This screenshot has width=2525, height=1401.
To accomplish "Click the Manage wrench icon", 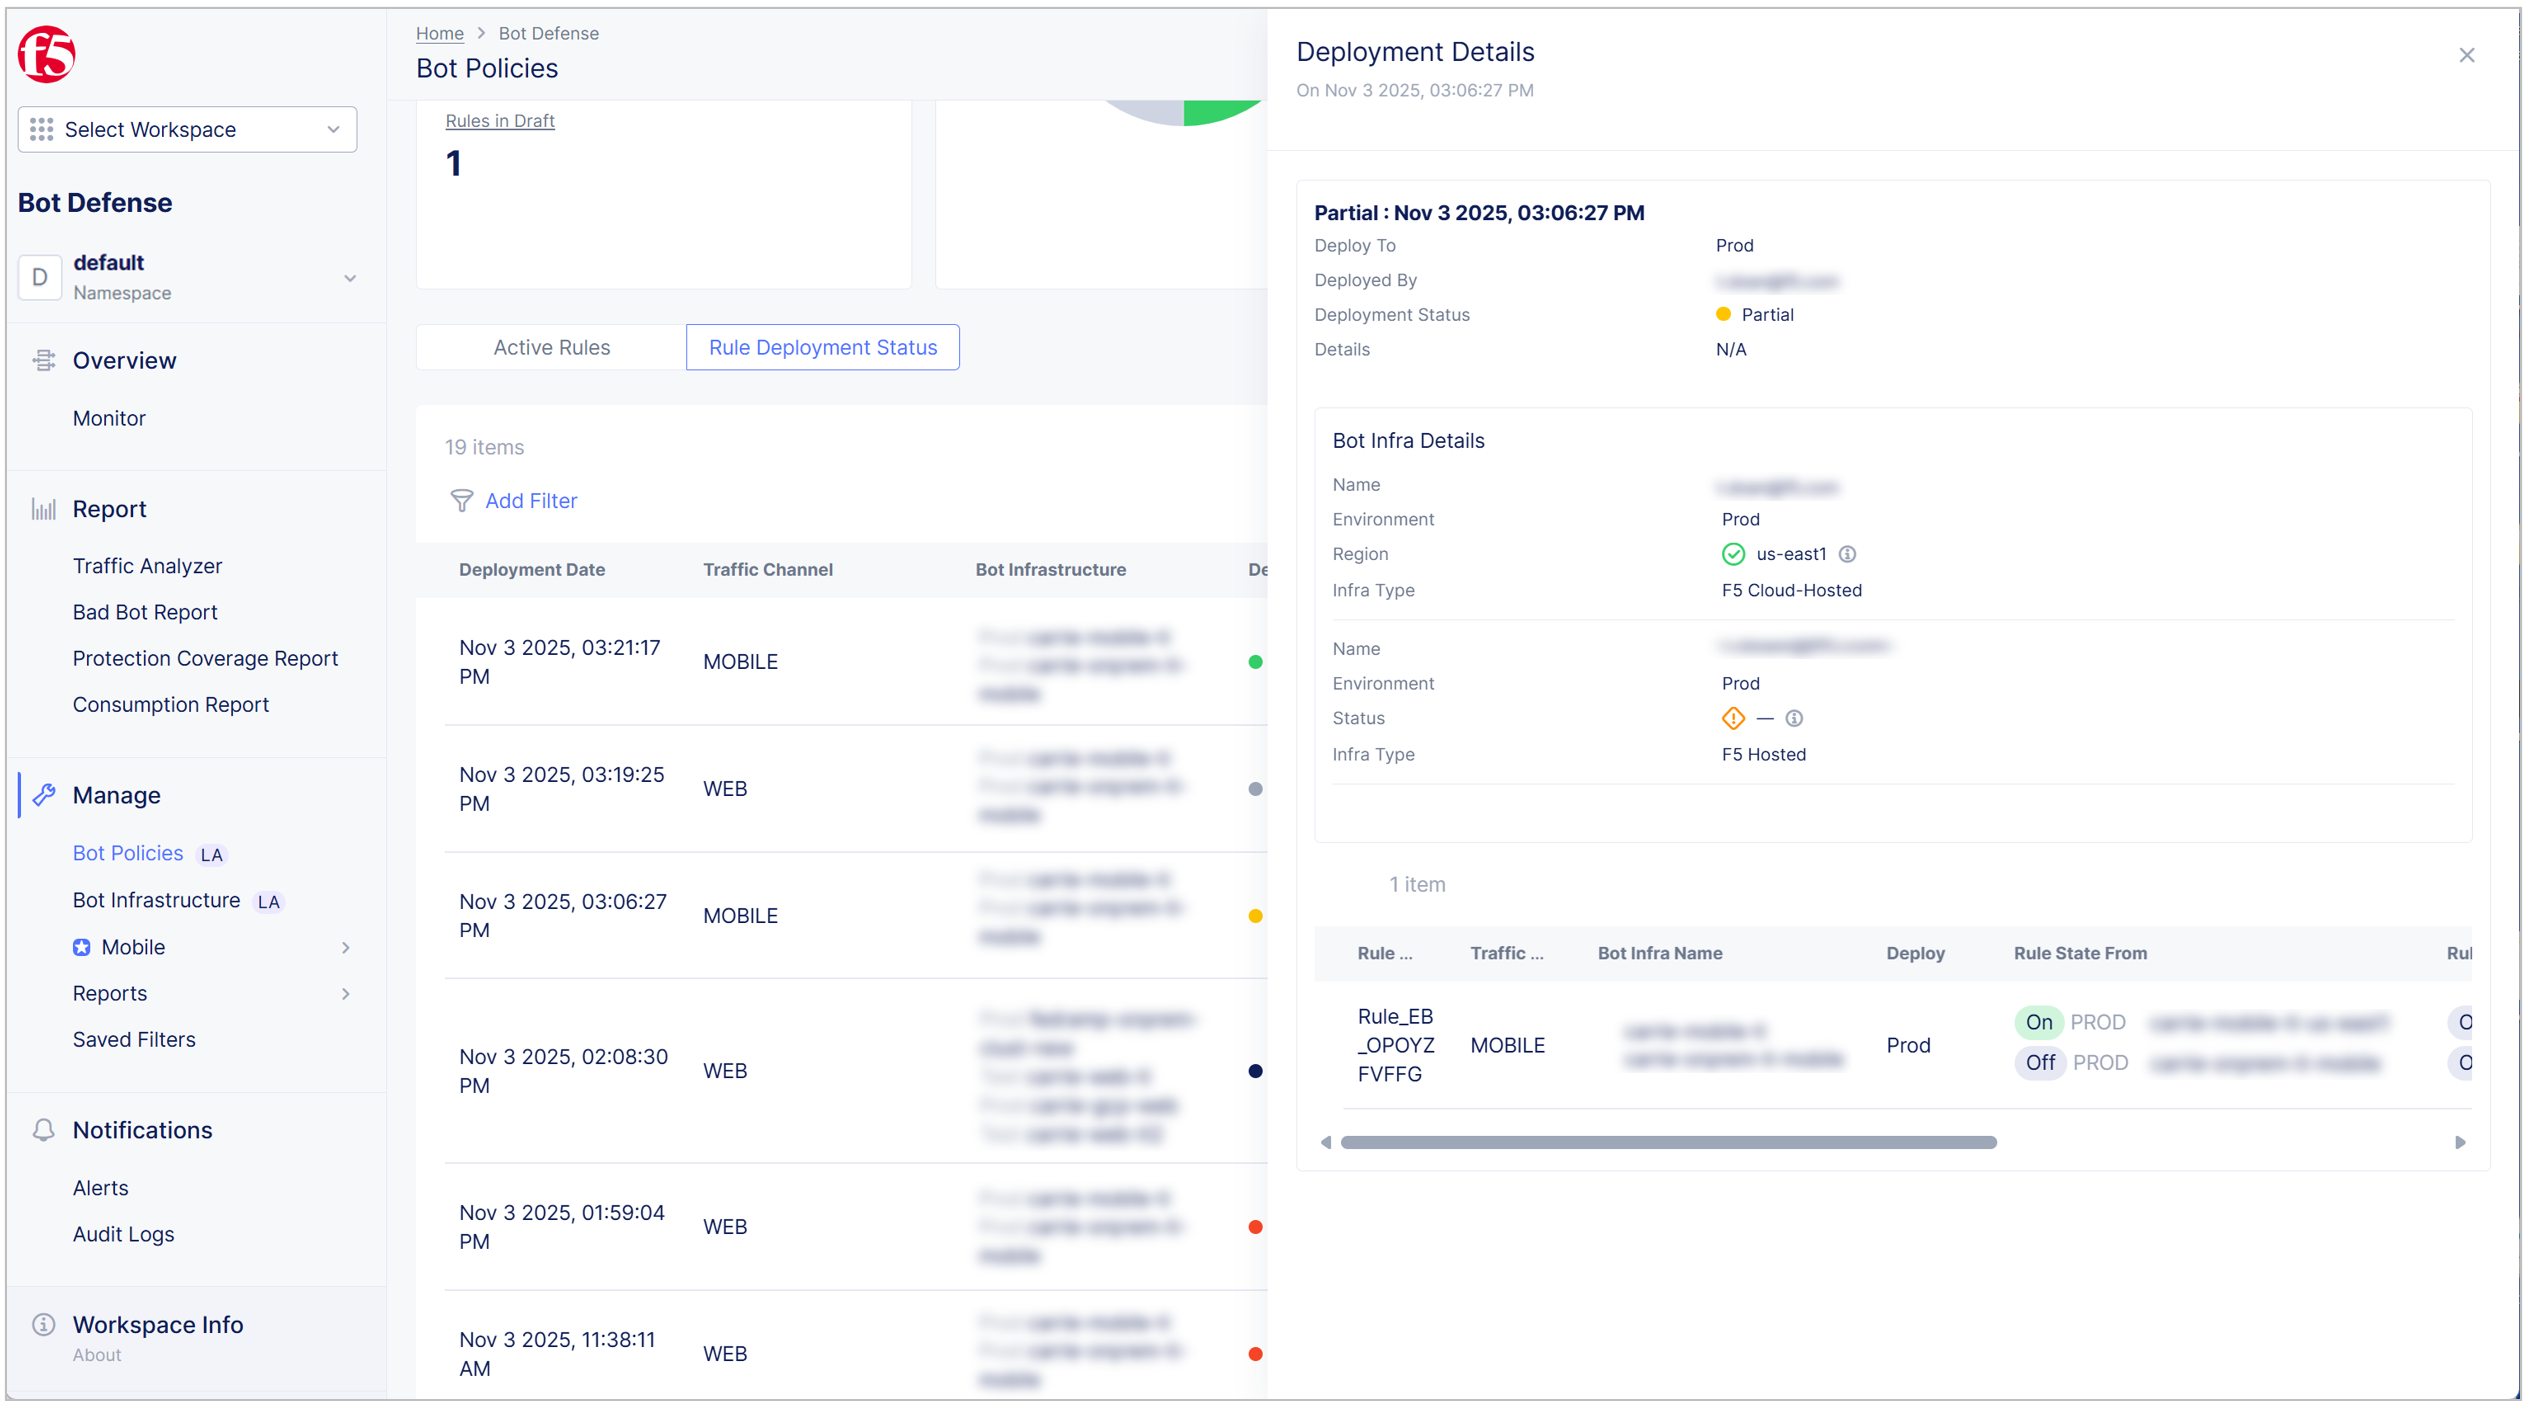I will [43, 795].
